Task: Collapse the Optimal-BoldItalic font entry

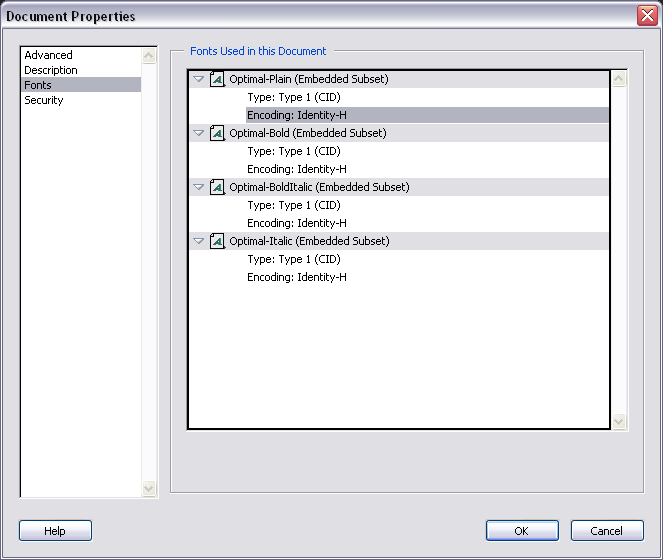Action: [198, 187]
